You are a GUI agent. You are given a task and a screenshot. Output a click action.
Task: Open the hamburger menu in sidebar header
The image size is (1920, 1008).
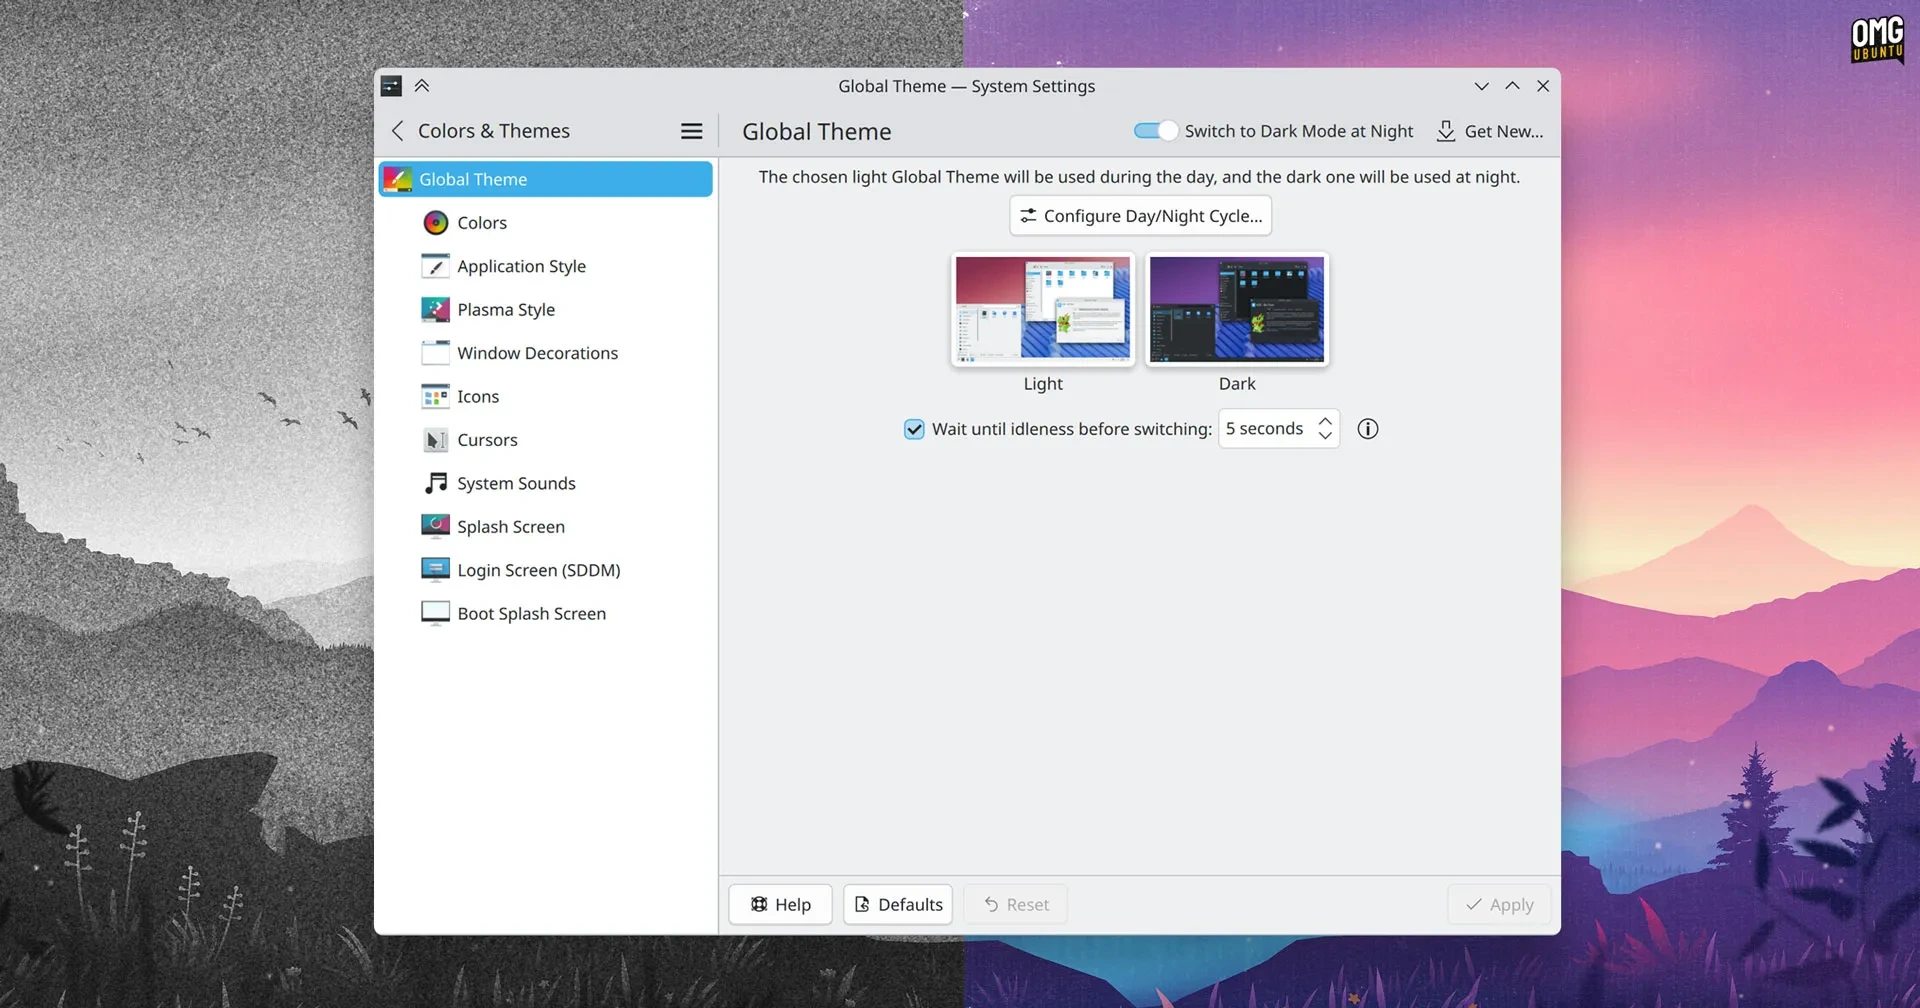pyautogui.click(x=691, y=131)
